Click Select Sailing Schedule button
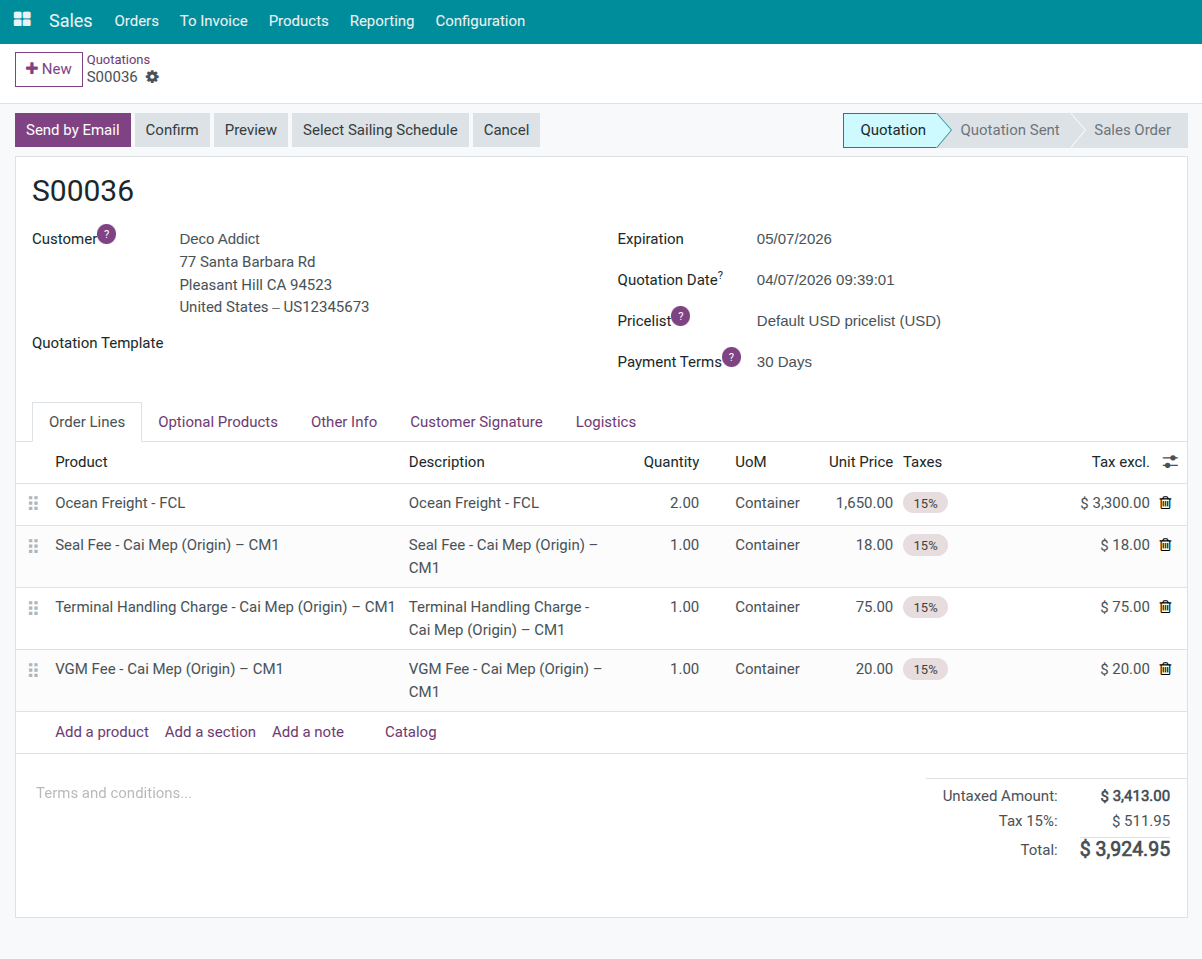The height and width of the screenshot is (959, 1202). (x=380, y=130)
